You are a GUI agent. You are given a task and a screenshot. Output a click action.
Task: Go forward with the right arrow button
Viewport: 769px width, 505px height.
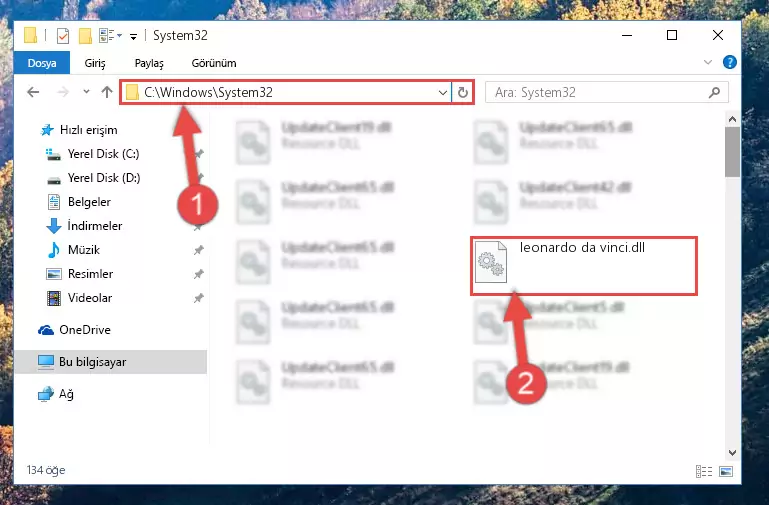[x=63, y=92]
